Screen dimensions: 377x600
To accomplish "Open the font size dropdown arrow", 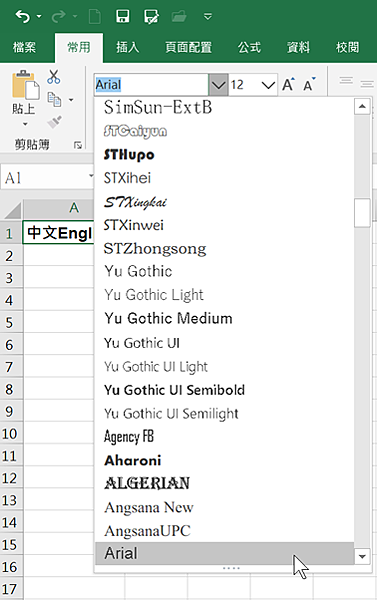I will click(268, 85).
